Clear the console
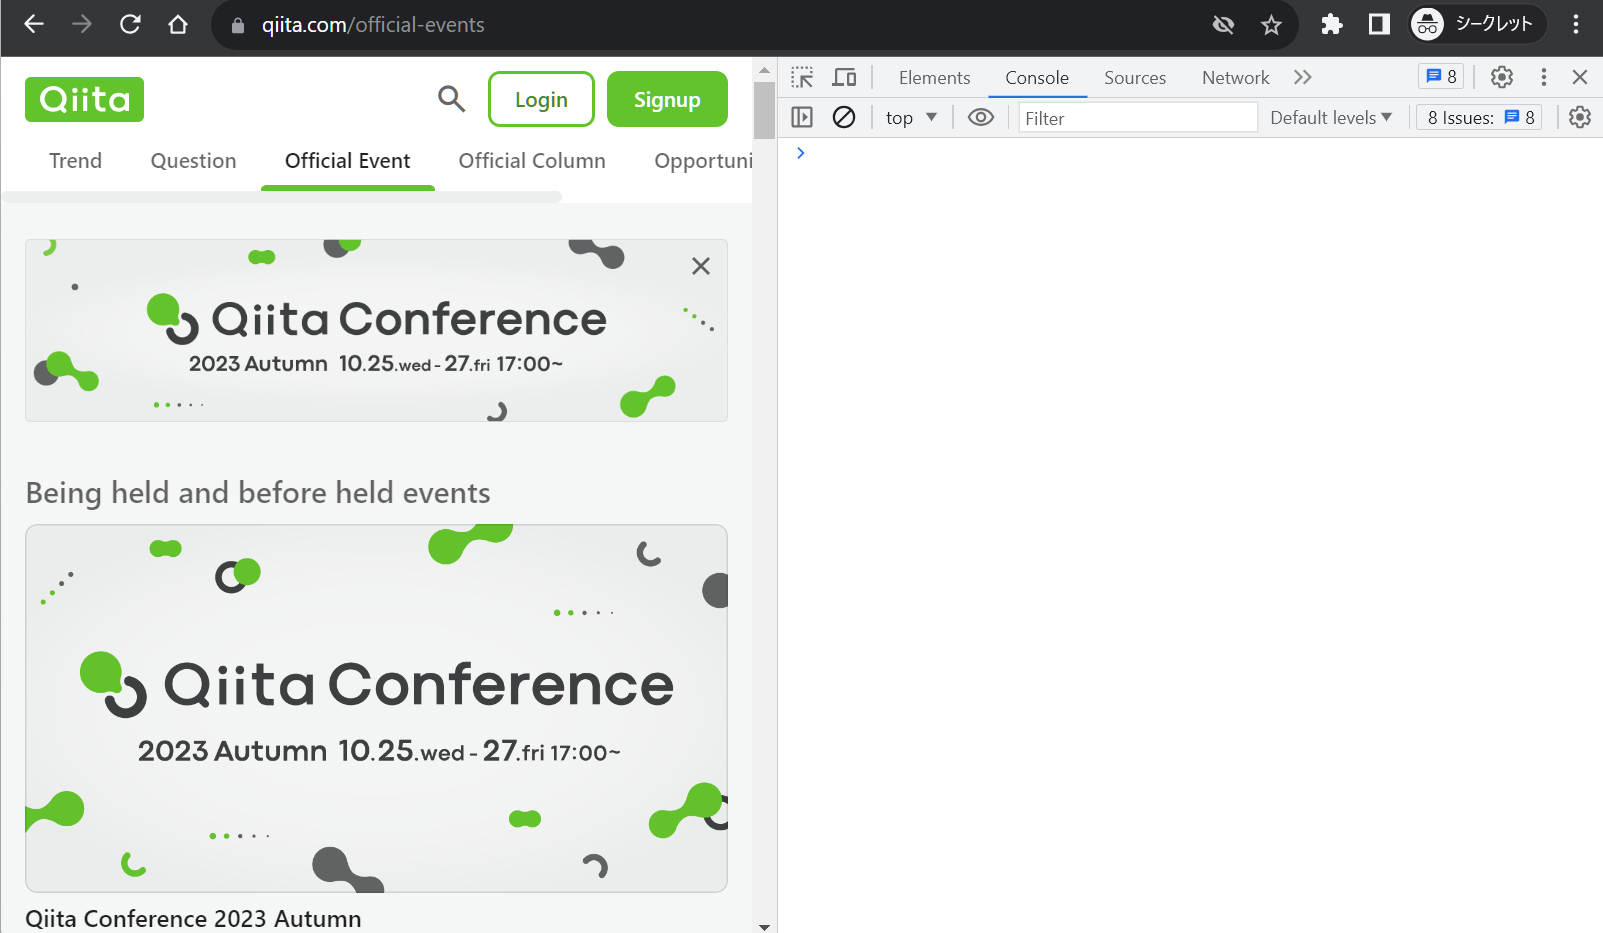Image resolution: width=1603 pixels, height=933 pixels. click(844, 117)
